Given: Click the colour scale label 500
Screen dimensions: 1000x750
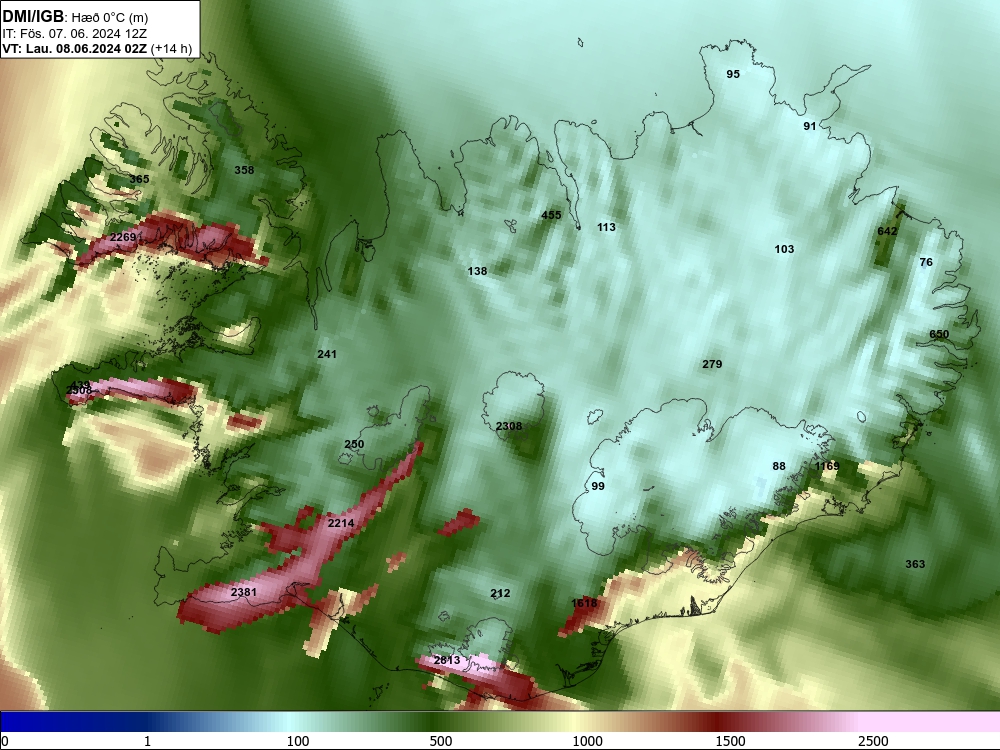Looking at the screenshot, I should [x=441, y=741].
